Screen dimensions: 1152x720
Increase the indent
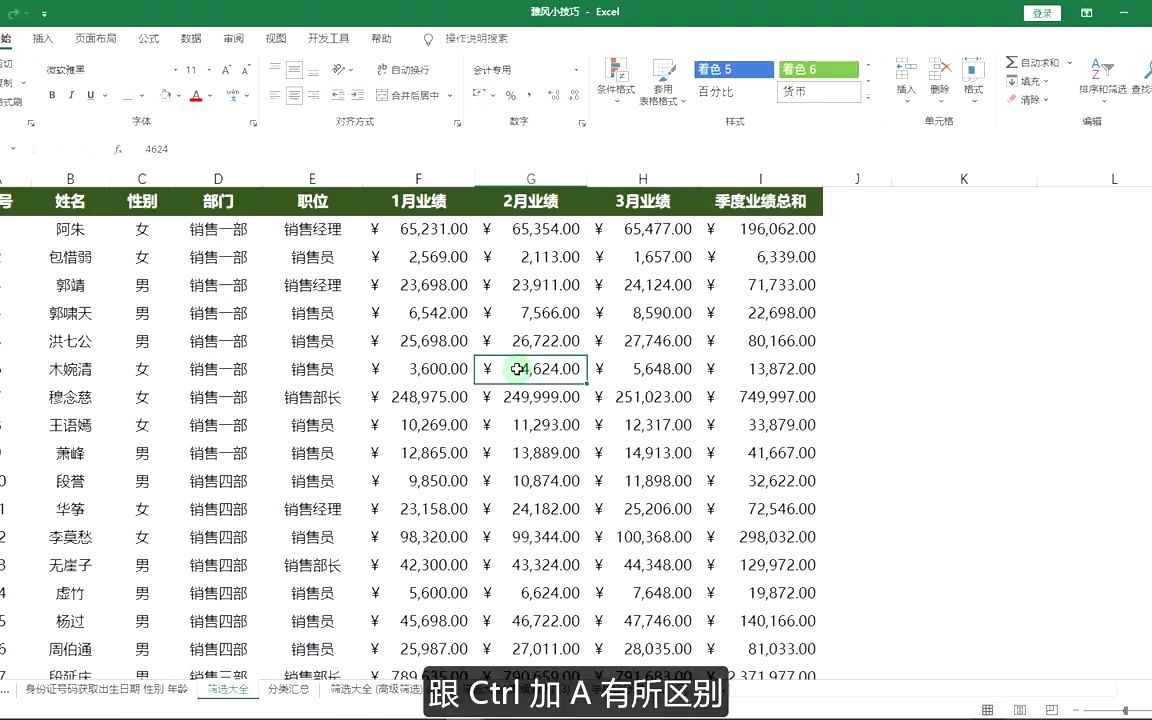coord(358,95)
